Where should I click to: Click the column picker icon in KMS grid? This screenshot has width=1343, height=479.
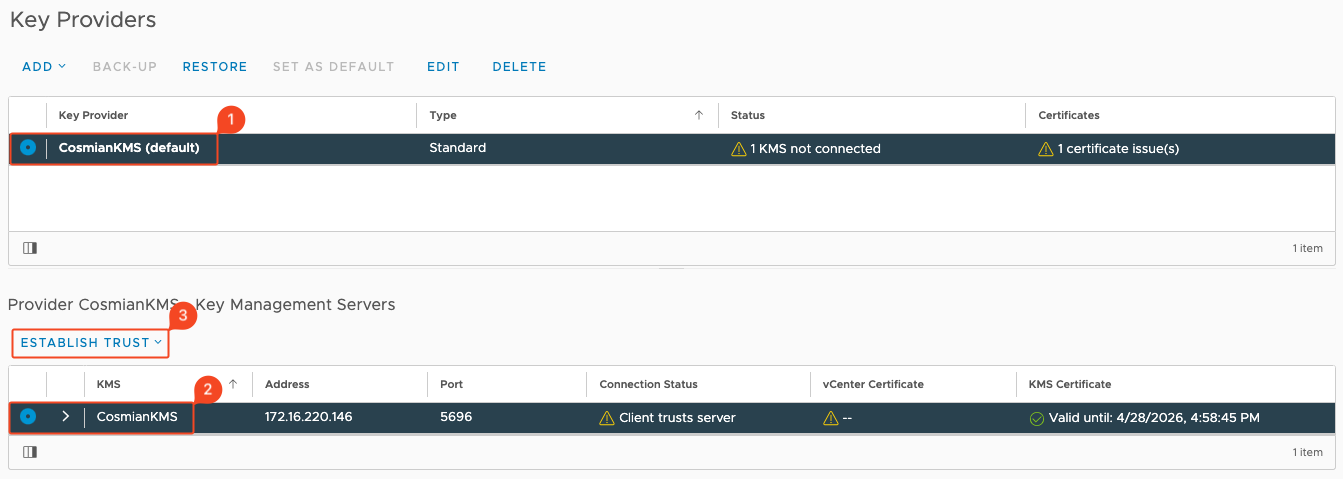click(x=30, y=452)
